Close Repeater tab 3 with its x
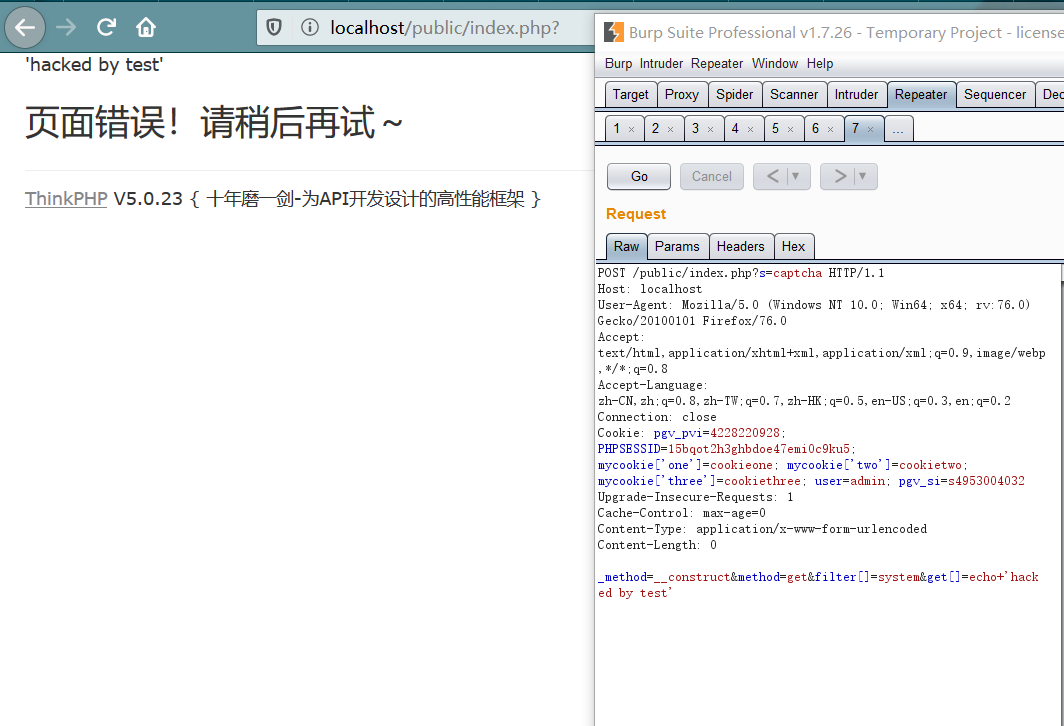The width and height of the screenshot is (1064, 726). pyautogui.click(x=710, y=130)
